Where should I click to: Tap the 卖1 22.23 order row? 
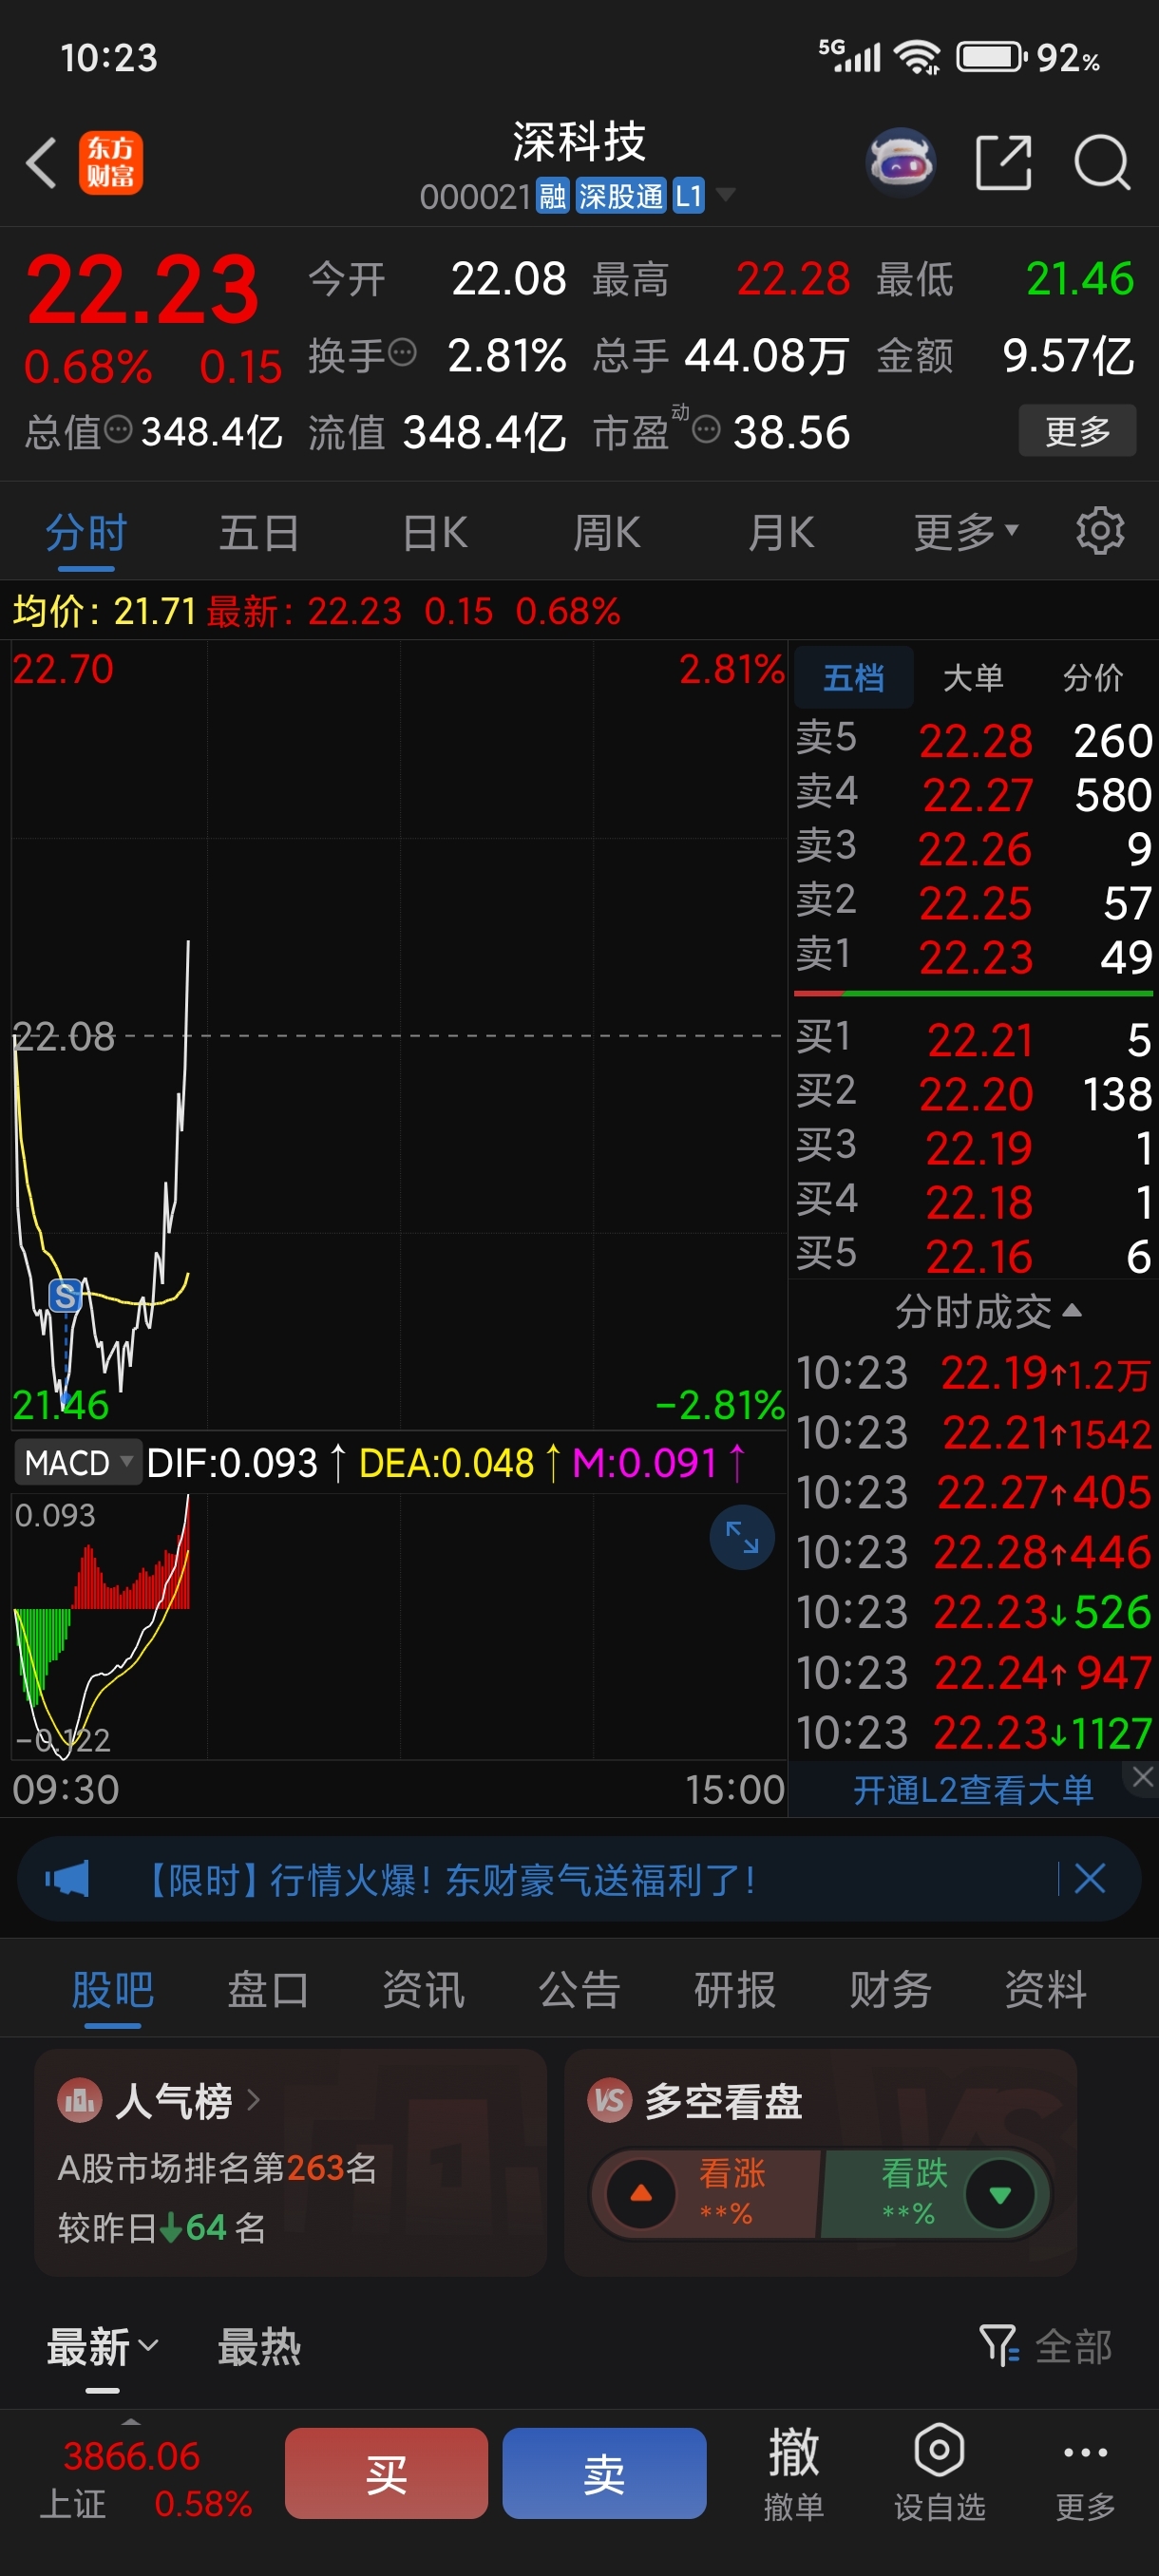tap(973, 956)
